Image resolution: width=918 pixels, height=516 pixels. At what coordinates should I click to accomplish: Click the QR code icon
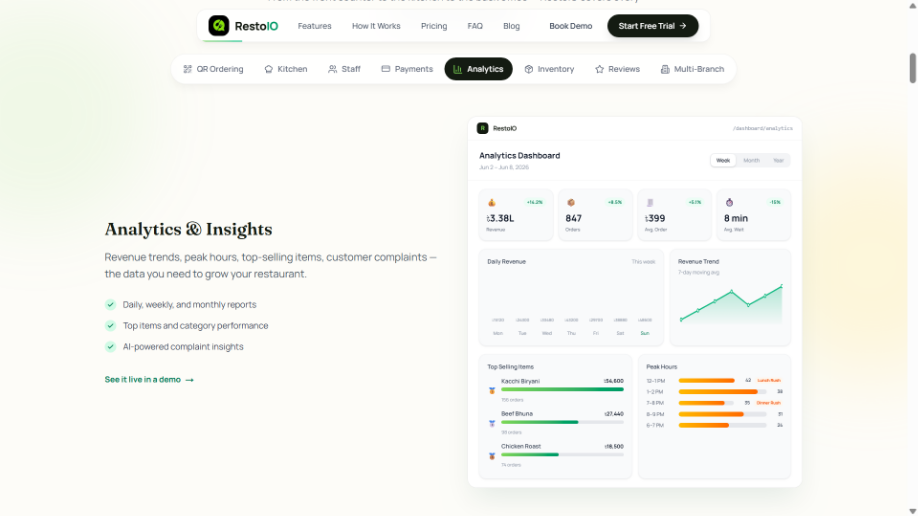click(187, 69)
